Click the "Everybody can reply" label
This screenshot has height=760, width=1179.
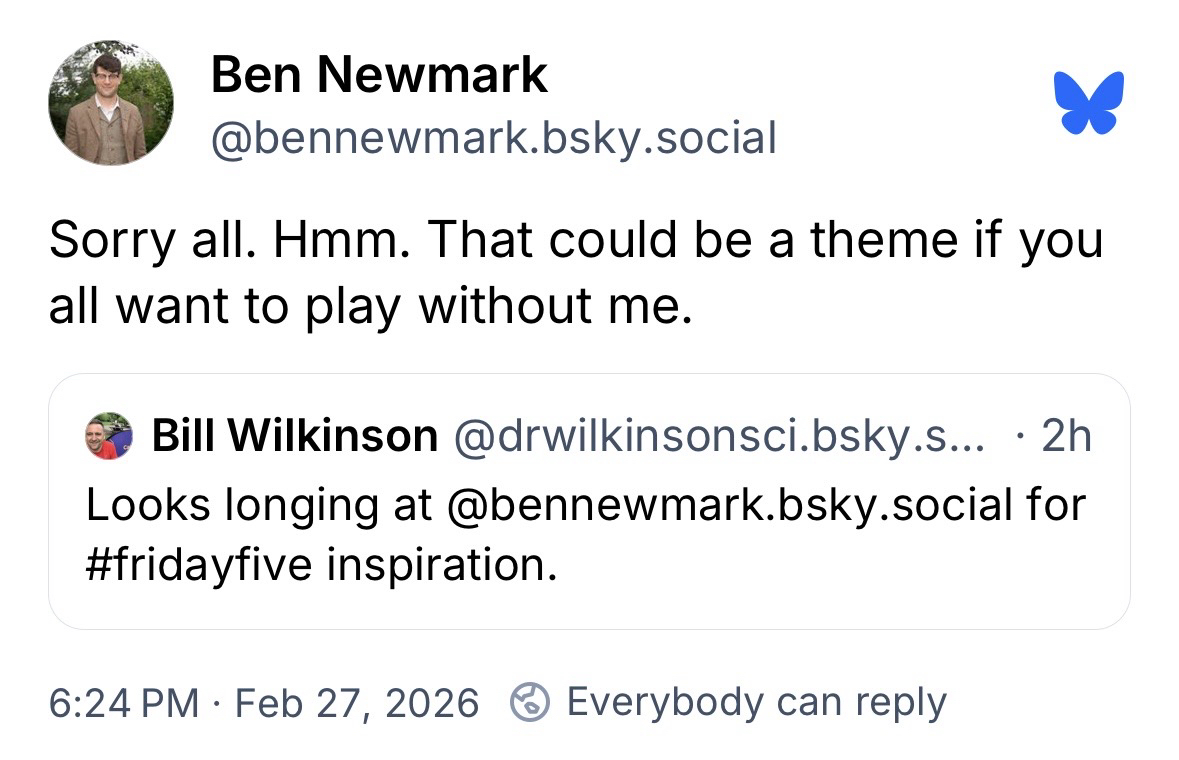756,703
